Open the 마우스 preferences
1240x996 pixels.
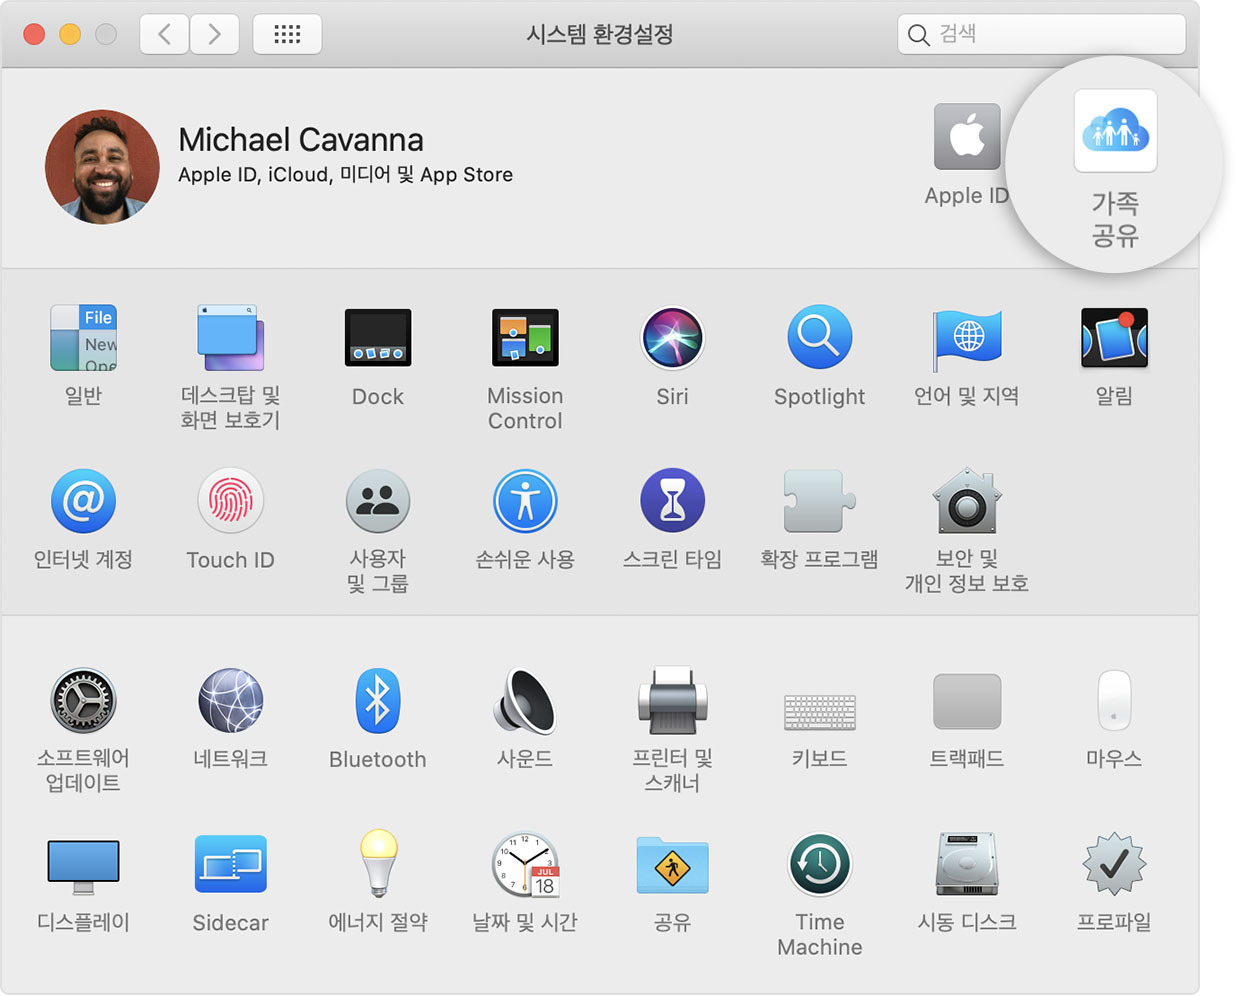(x=1114, y=701)
